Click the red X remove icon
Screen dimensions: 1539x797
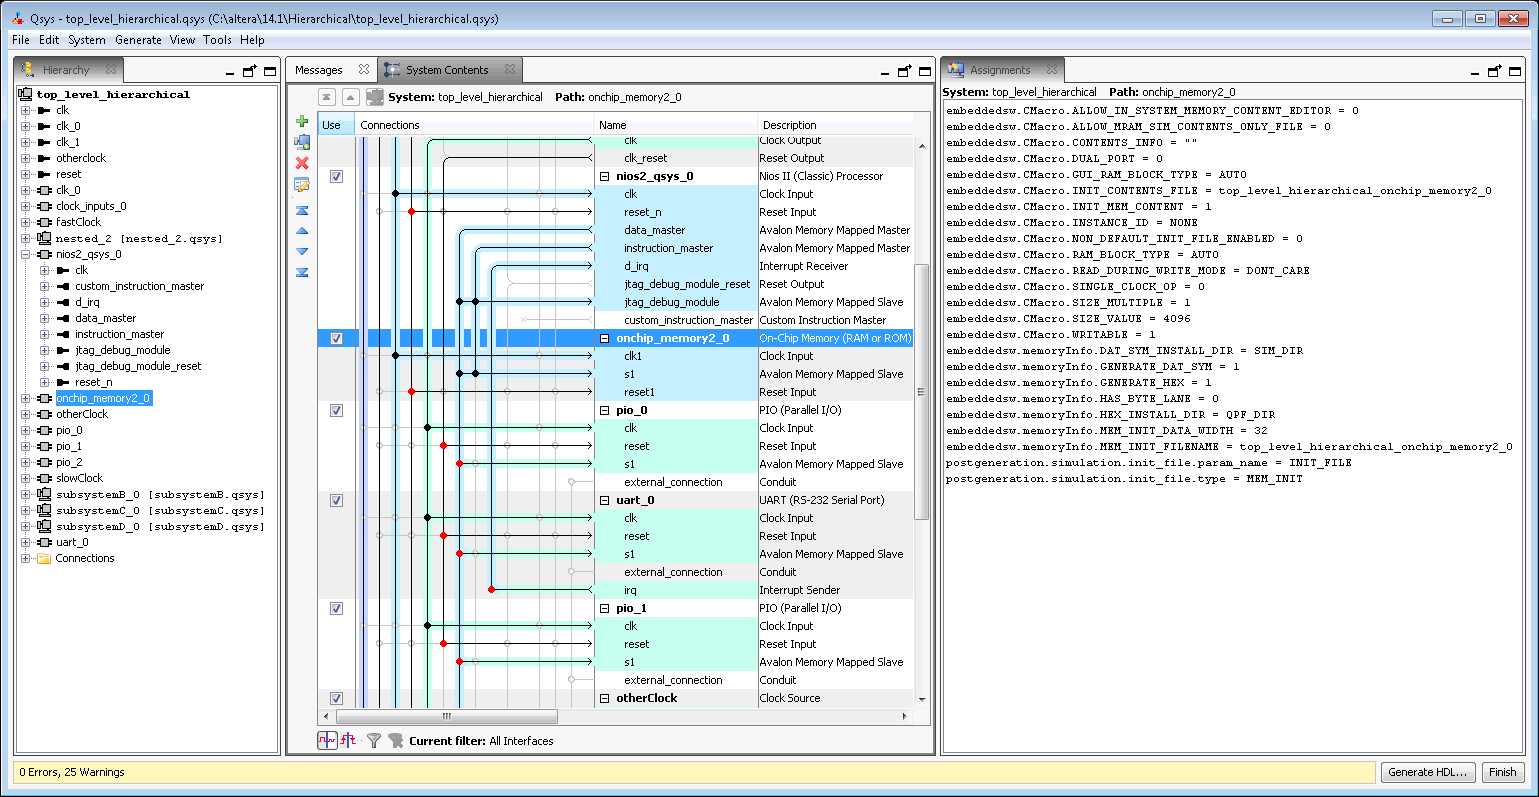point(302,163)
